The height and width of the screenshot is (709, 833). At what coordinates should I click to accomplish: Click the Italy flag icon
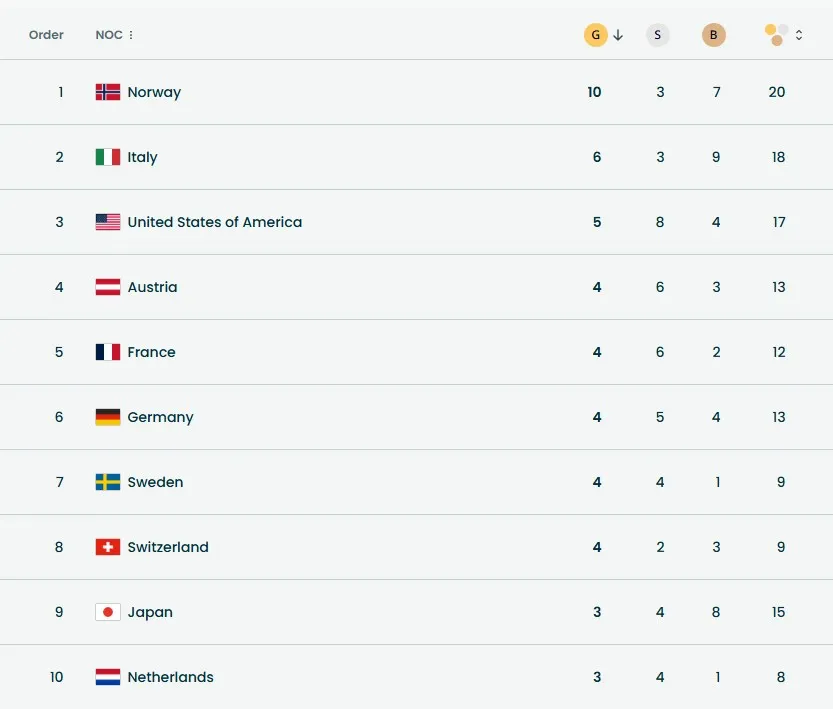pyautogui.click(x=108, y=157)
